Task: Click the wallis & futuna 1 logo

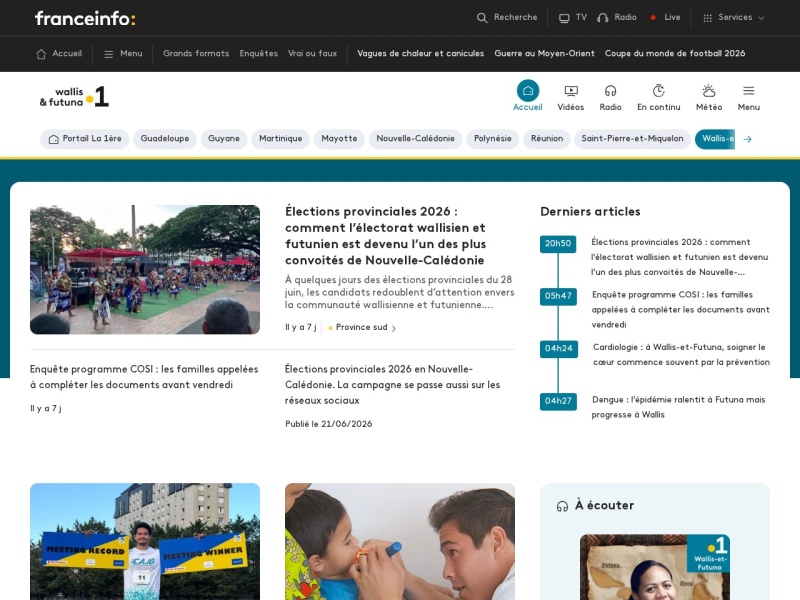Action: (74, 97)
